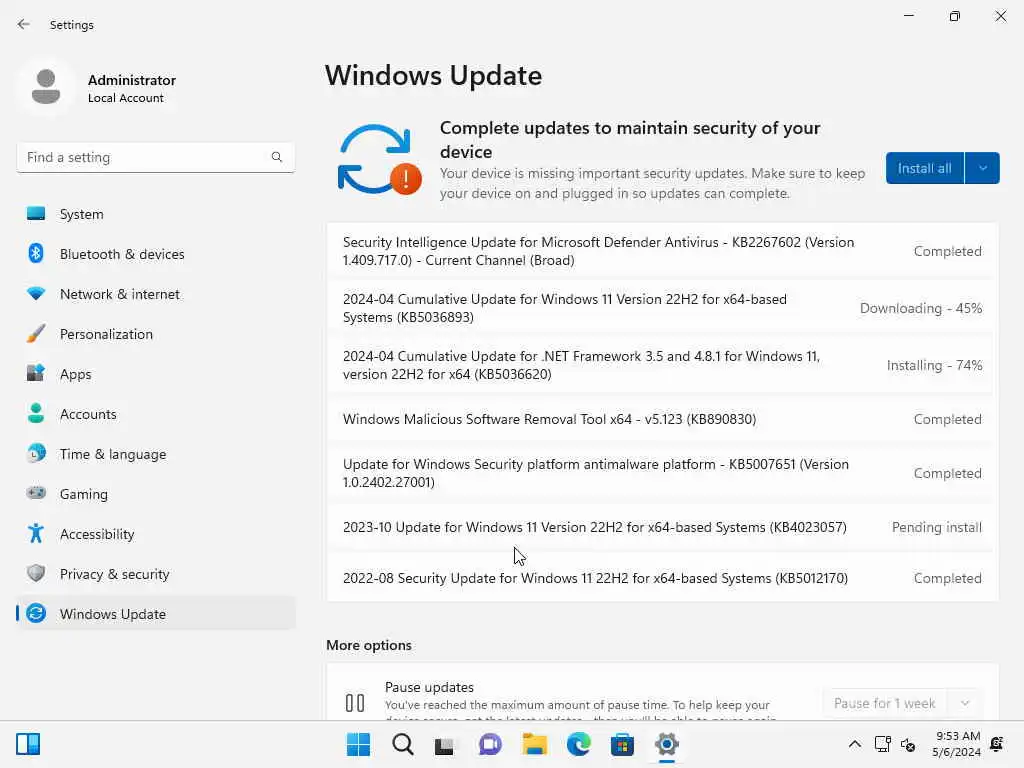The height and width of the screenshot is (768, 1024).
Task: Click the muted volume tray icon
Action: 908,744
